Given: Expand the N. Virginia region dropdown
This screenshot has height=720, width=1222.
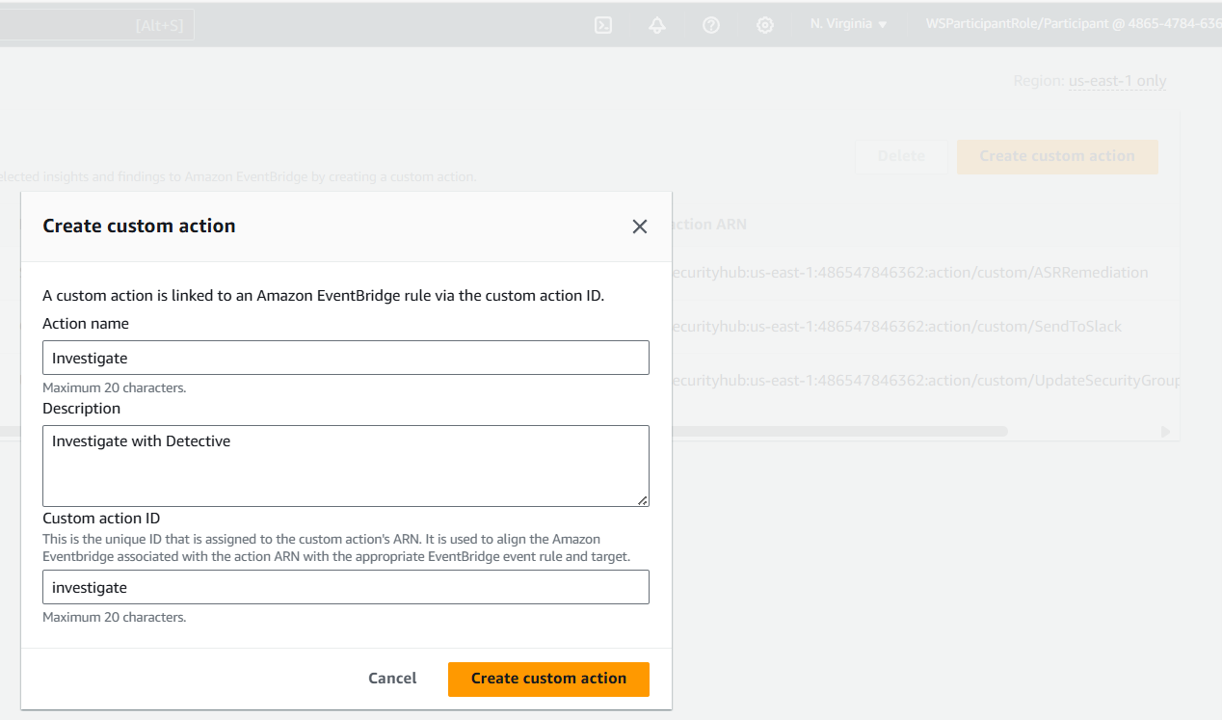Looking at the screenshot, I should pos(849,24).
